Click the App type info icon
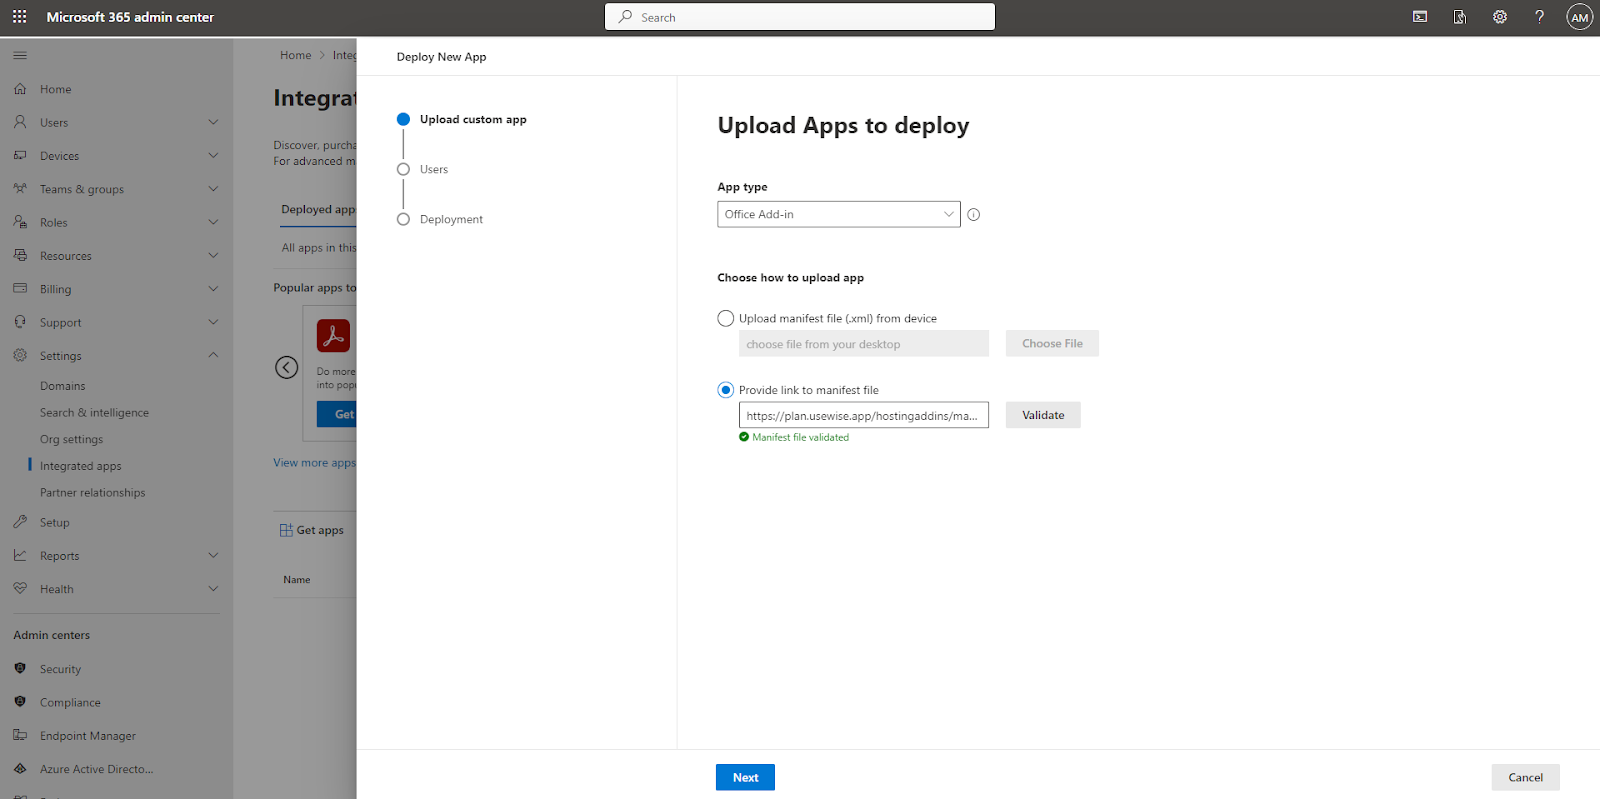The width and height of the screenshot is (1600, 799). coord(974,214)
